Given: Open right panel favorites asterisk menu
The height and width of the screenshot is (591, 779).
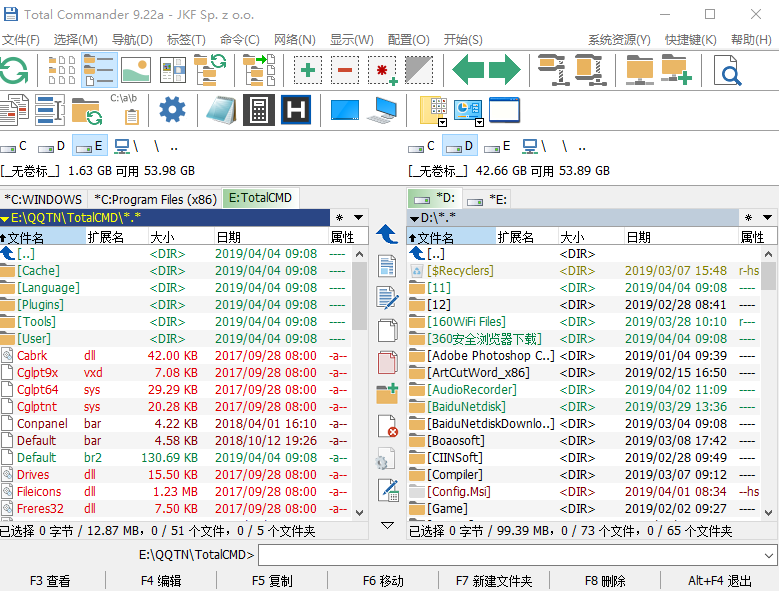Looking at the screenshot, I should pyautogui.click(x=748, y=218).
